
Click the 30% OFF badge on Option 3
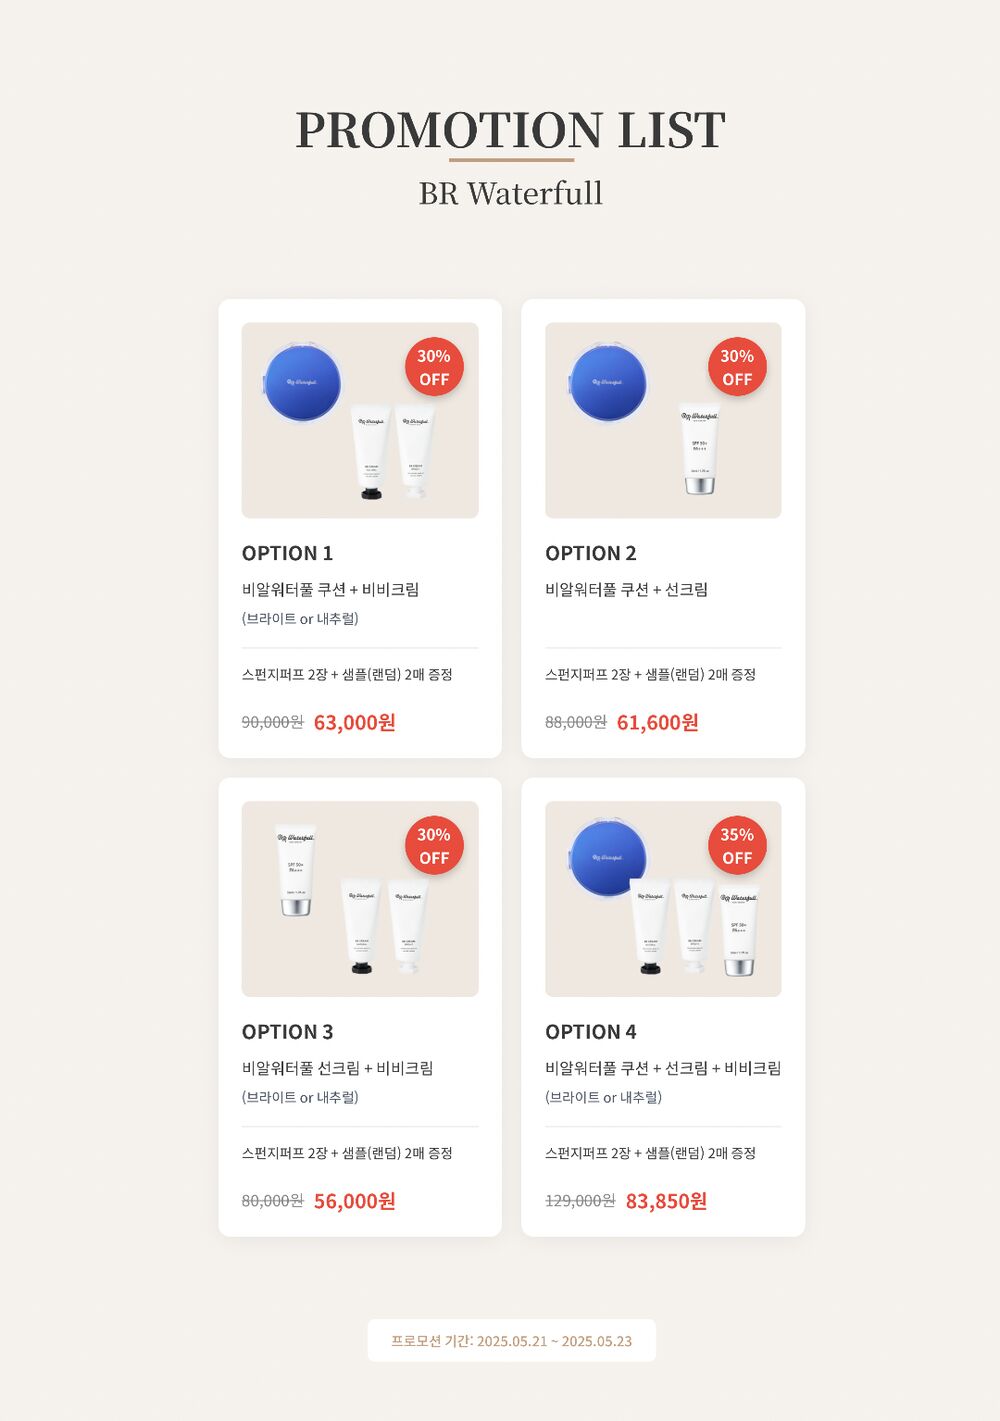point(434,846)
